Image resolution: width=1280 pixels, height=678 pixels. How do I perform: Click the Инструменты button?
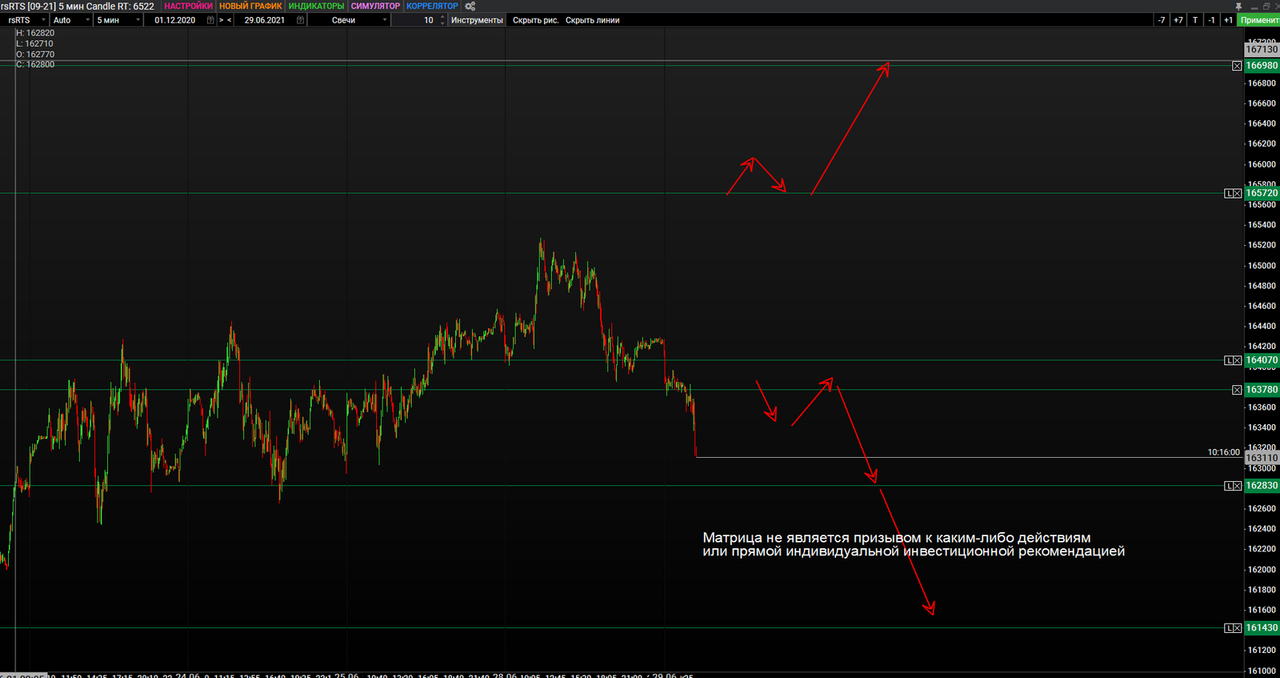477,20
